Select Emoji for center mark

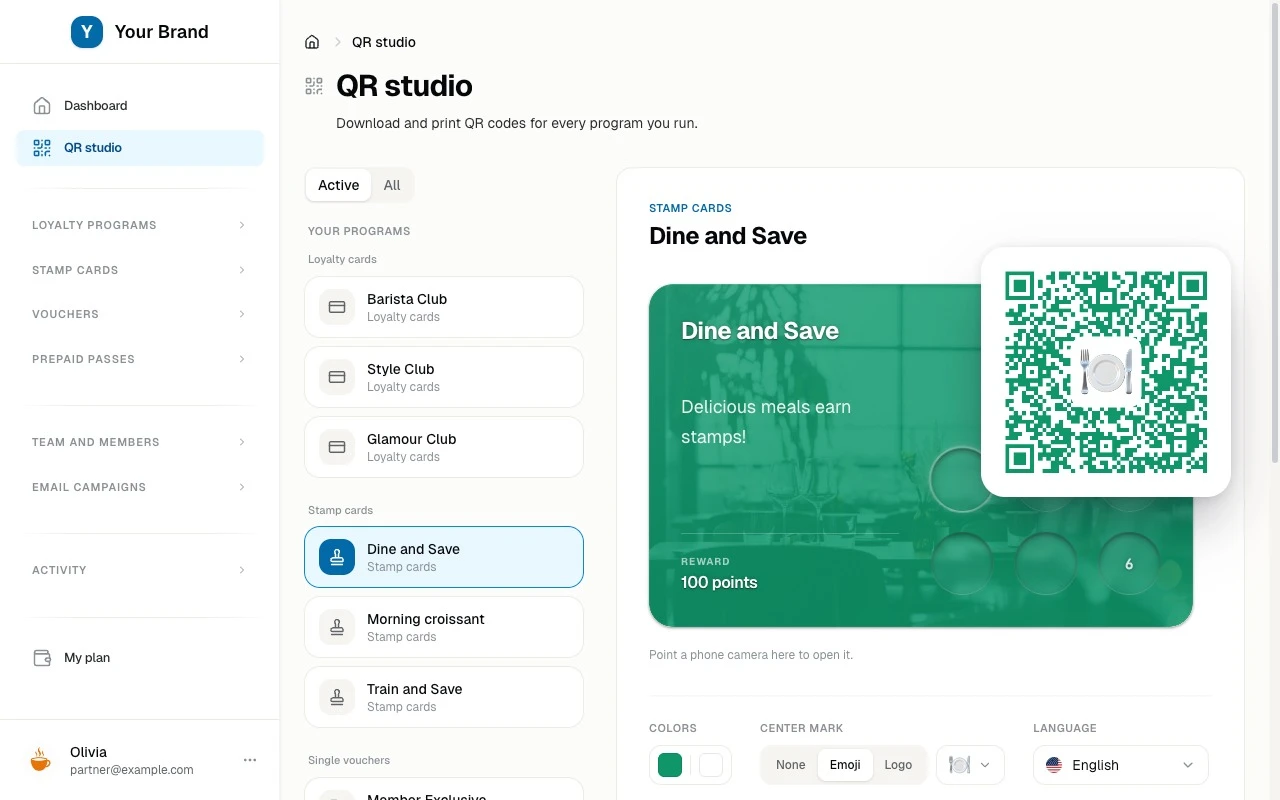[x=845, y=765]
